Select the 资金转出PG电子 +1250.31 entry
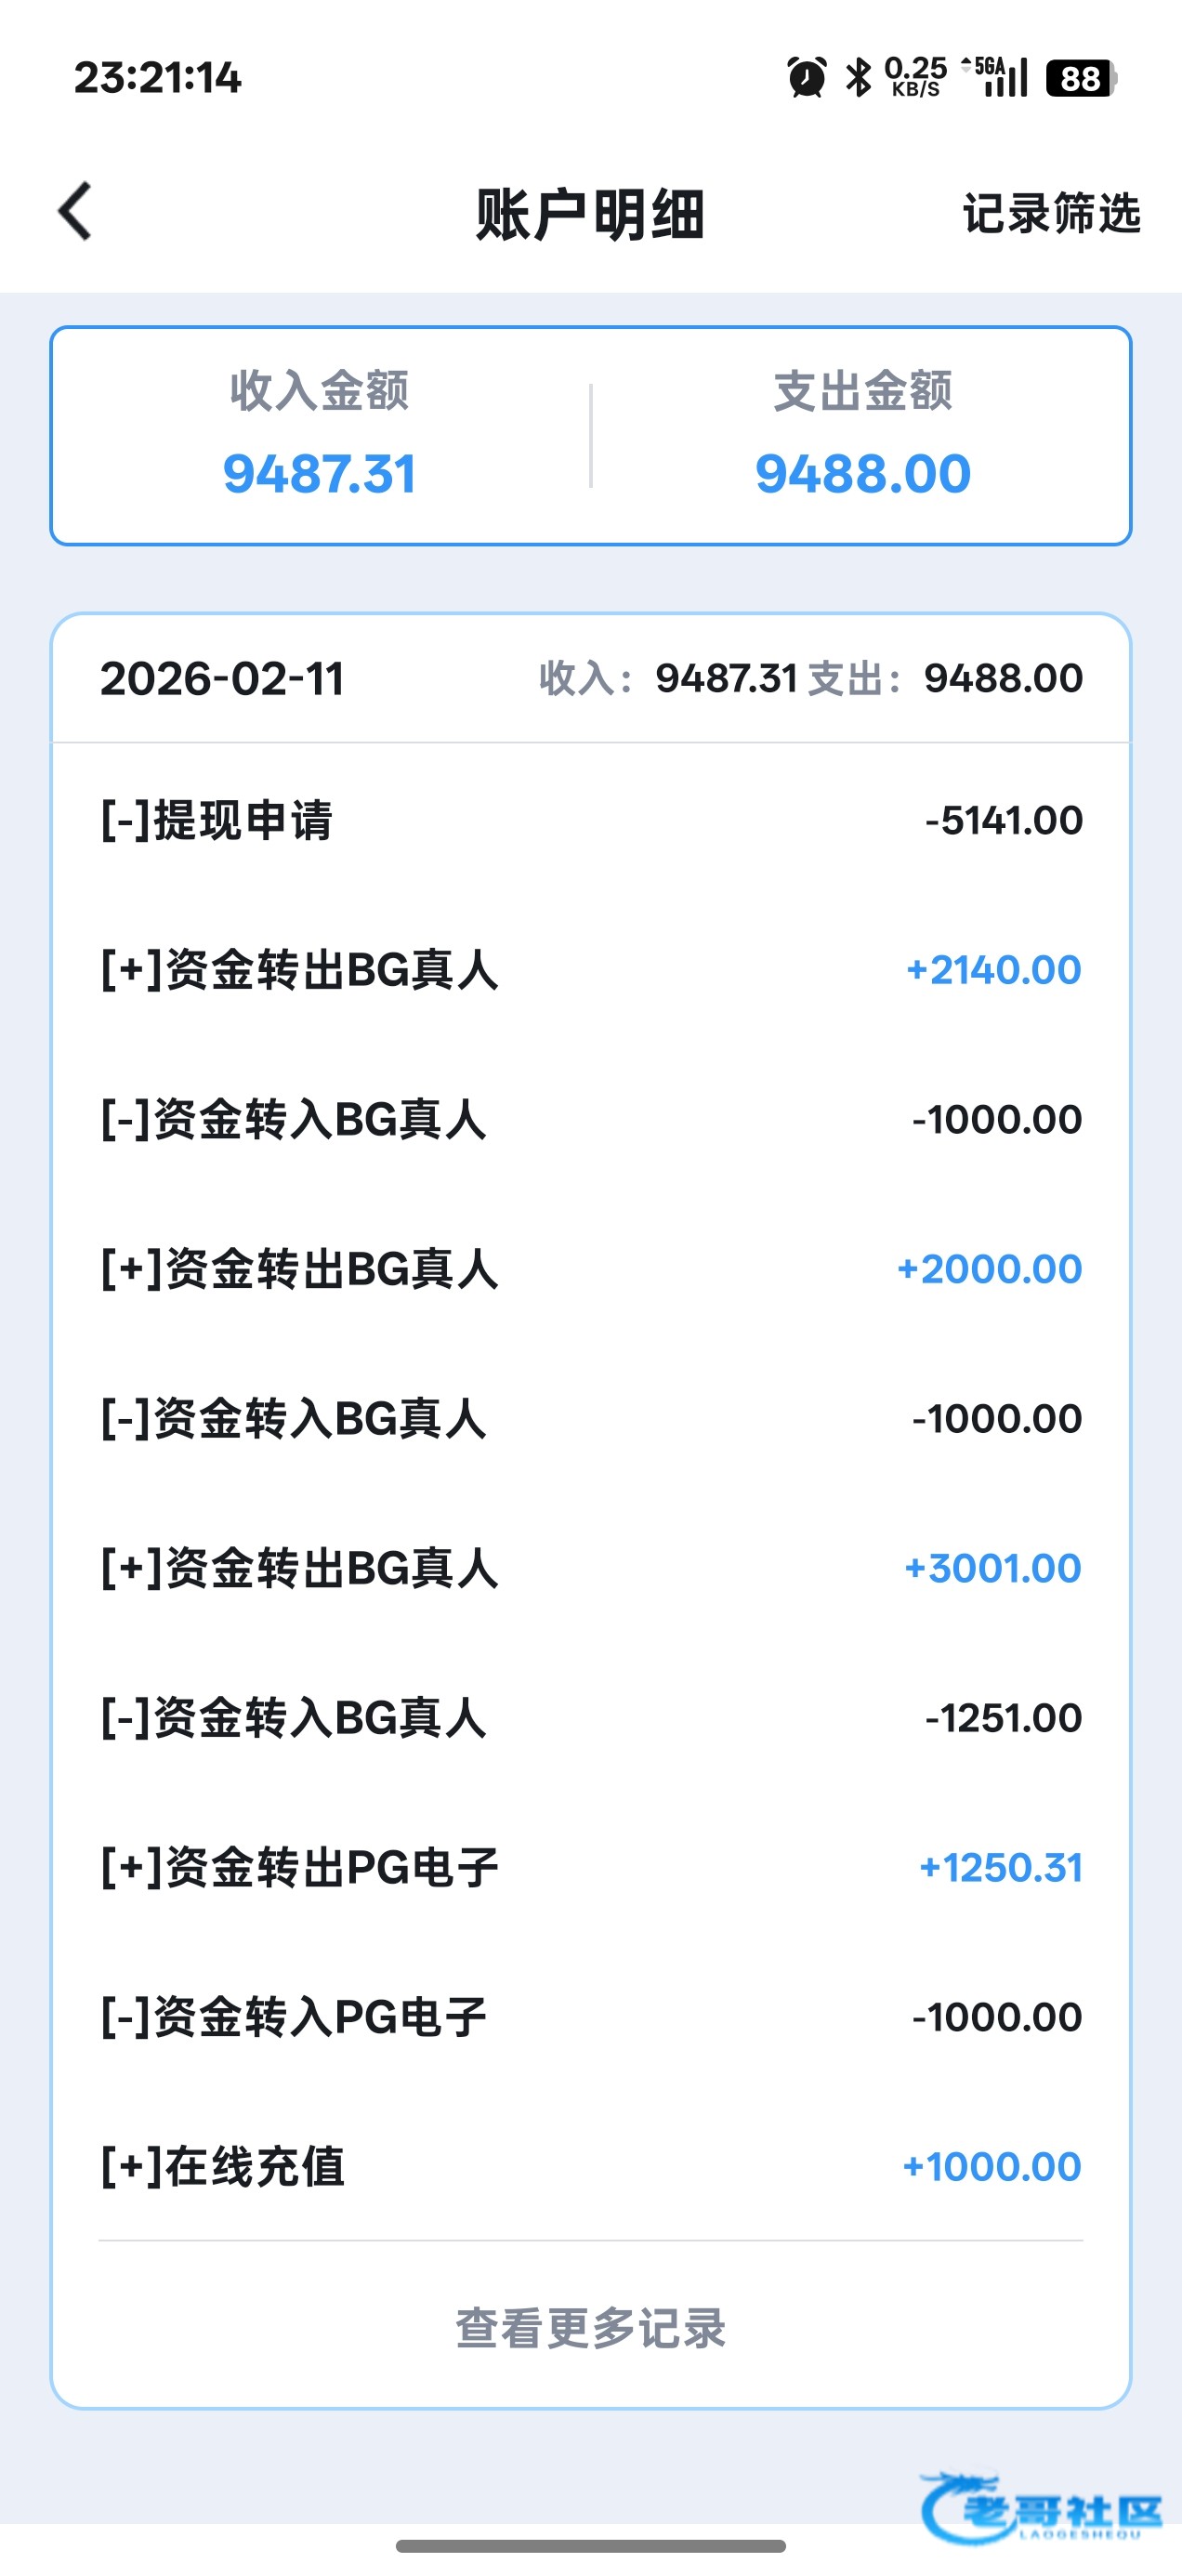This screenshot has height=2576, width=1182. (590, 1867)
